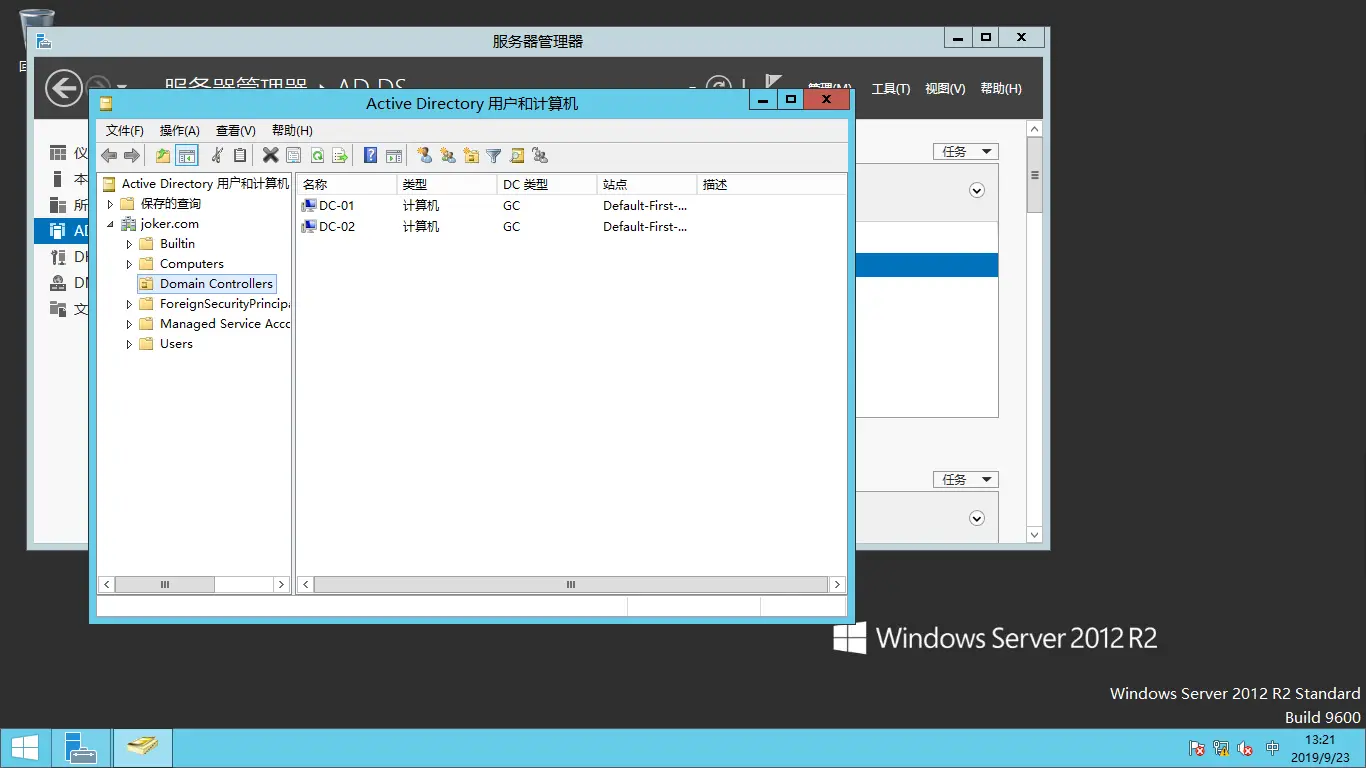
Task: Expand the Managed Service Accounts node
Action: click(x=129, y=324)
